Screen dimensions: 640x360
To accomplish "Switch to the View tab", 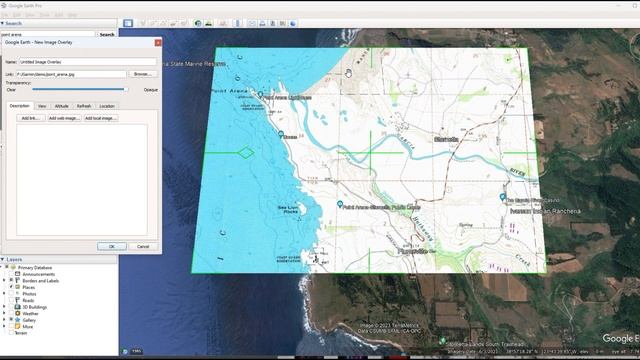I will 42,106.
